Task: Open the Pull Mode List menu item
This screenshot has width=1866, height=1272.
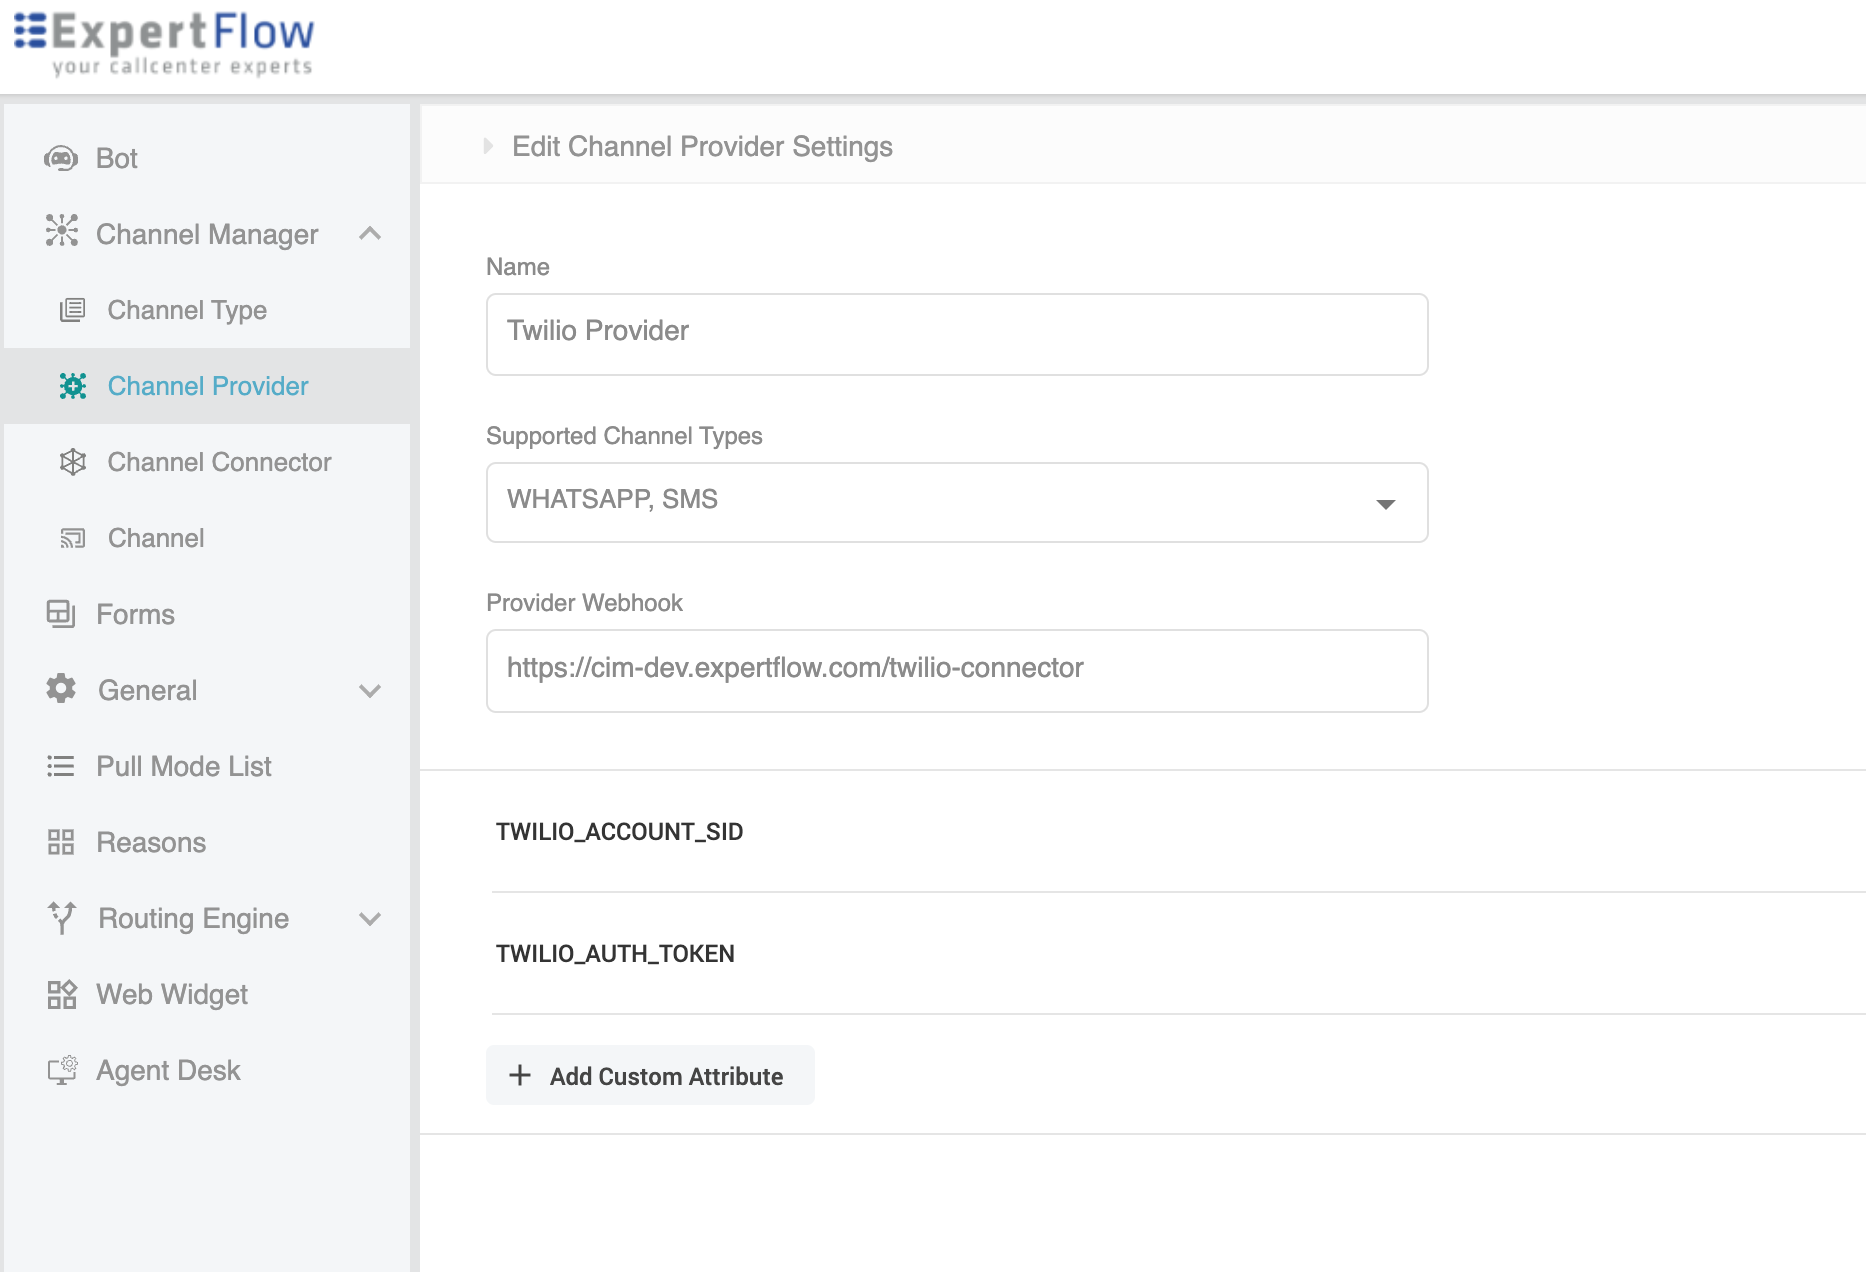Action: tap(184, 766)
